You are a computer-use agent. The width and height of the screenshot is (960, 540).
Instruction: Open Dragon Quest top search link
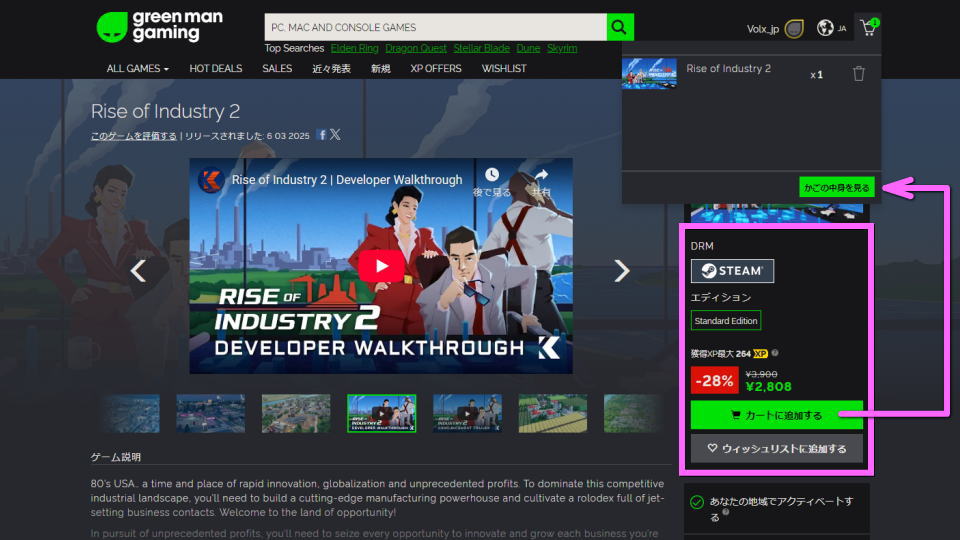click(416, 48)
